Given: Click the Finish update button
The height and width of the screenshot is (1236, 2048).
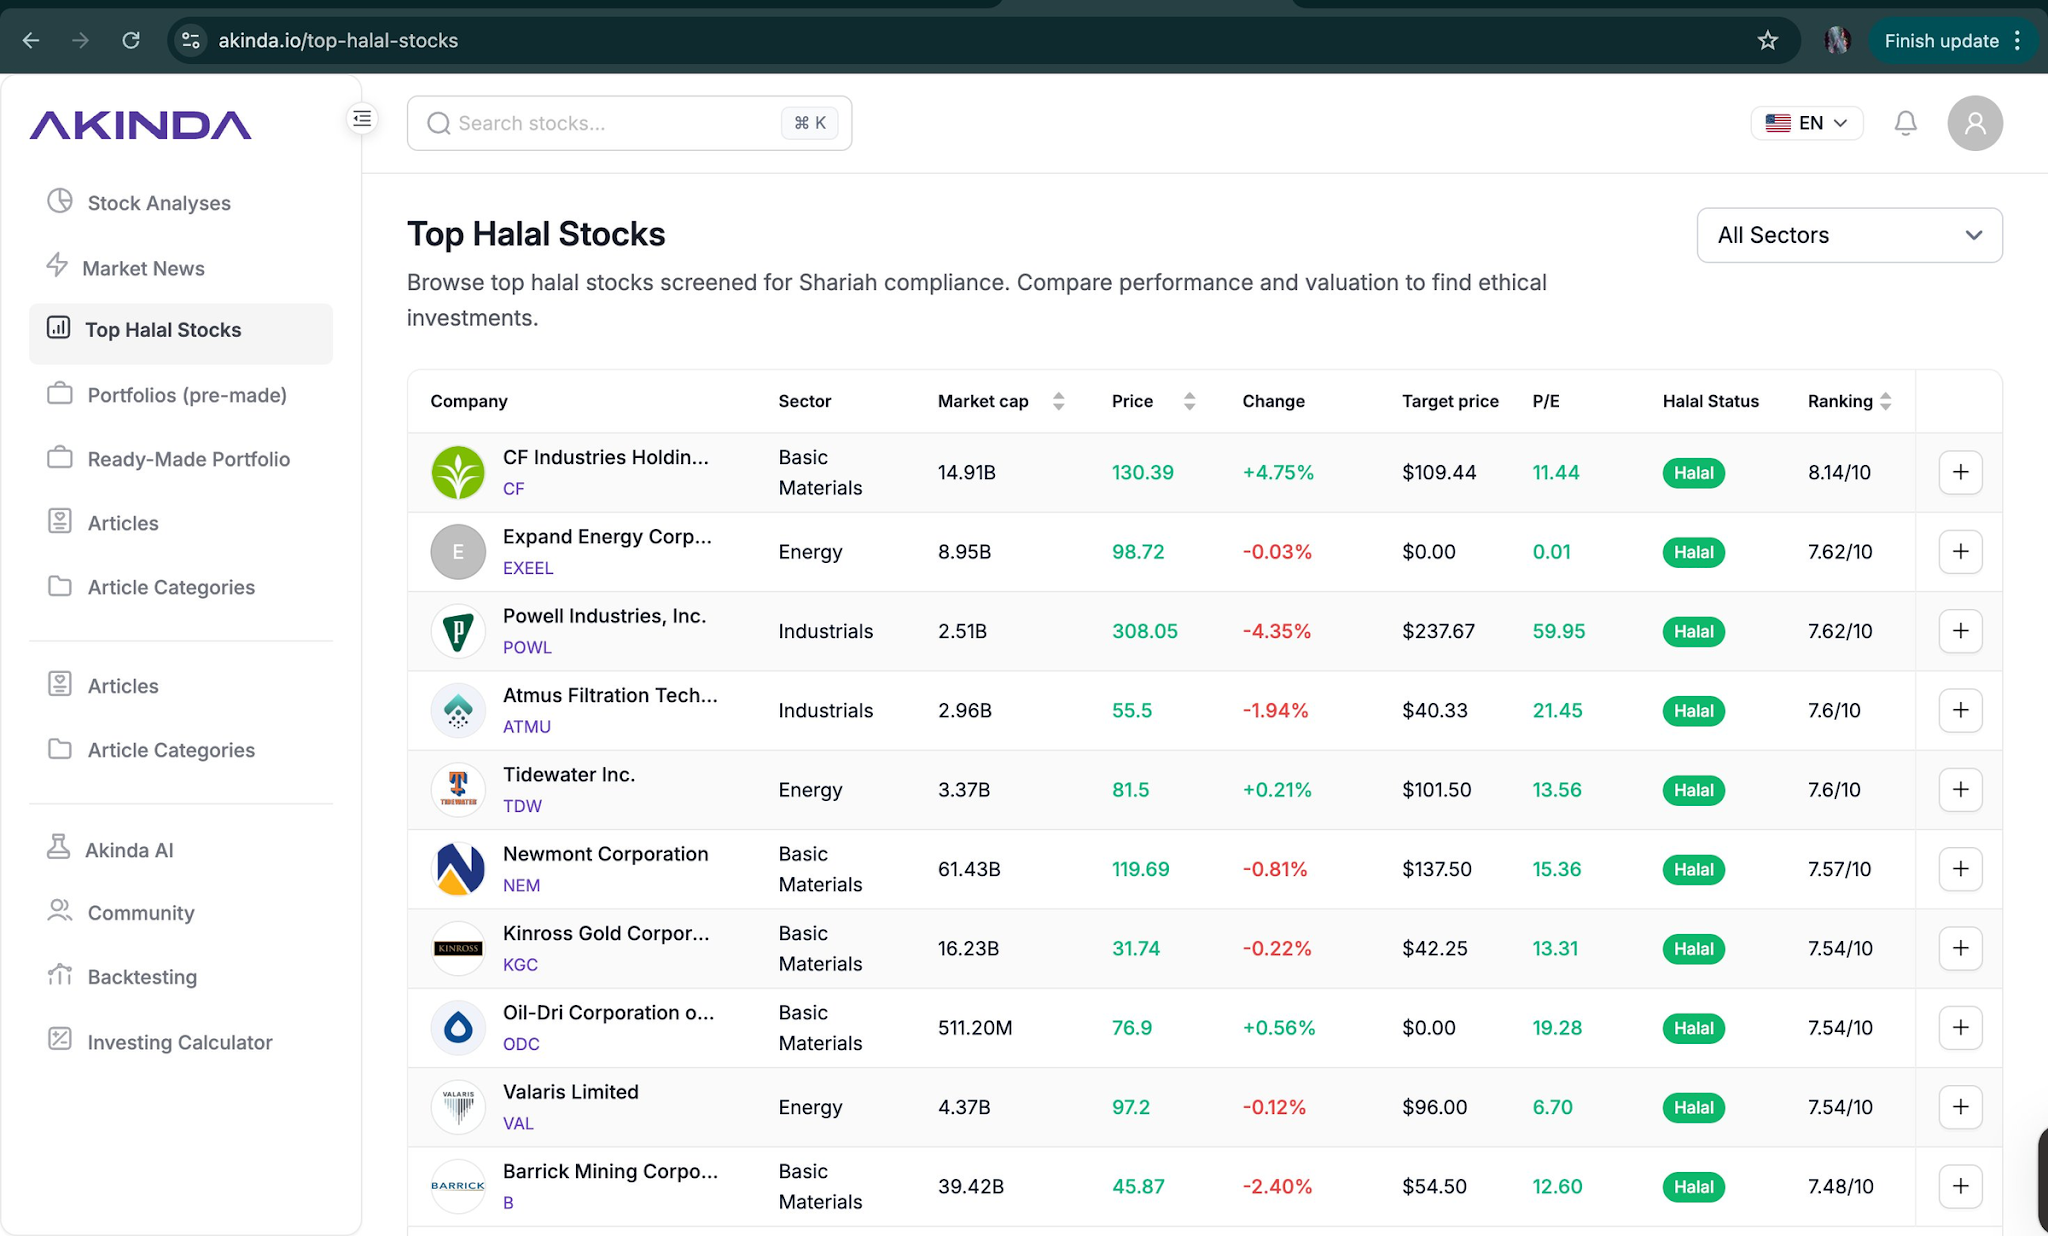Looking at the screenshot, I should [1941, 41].
